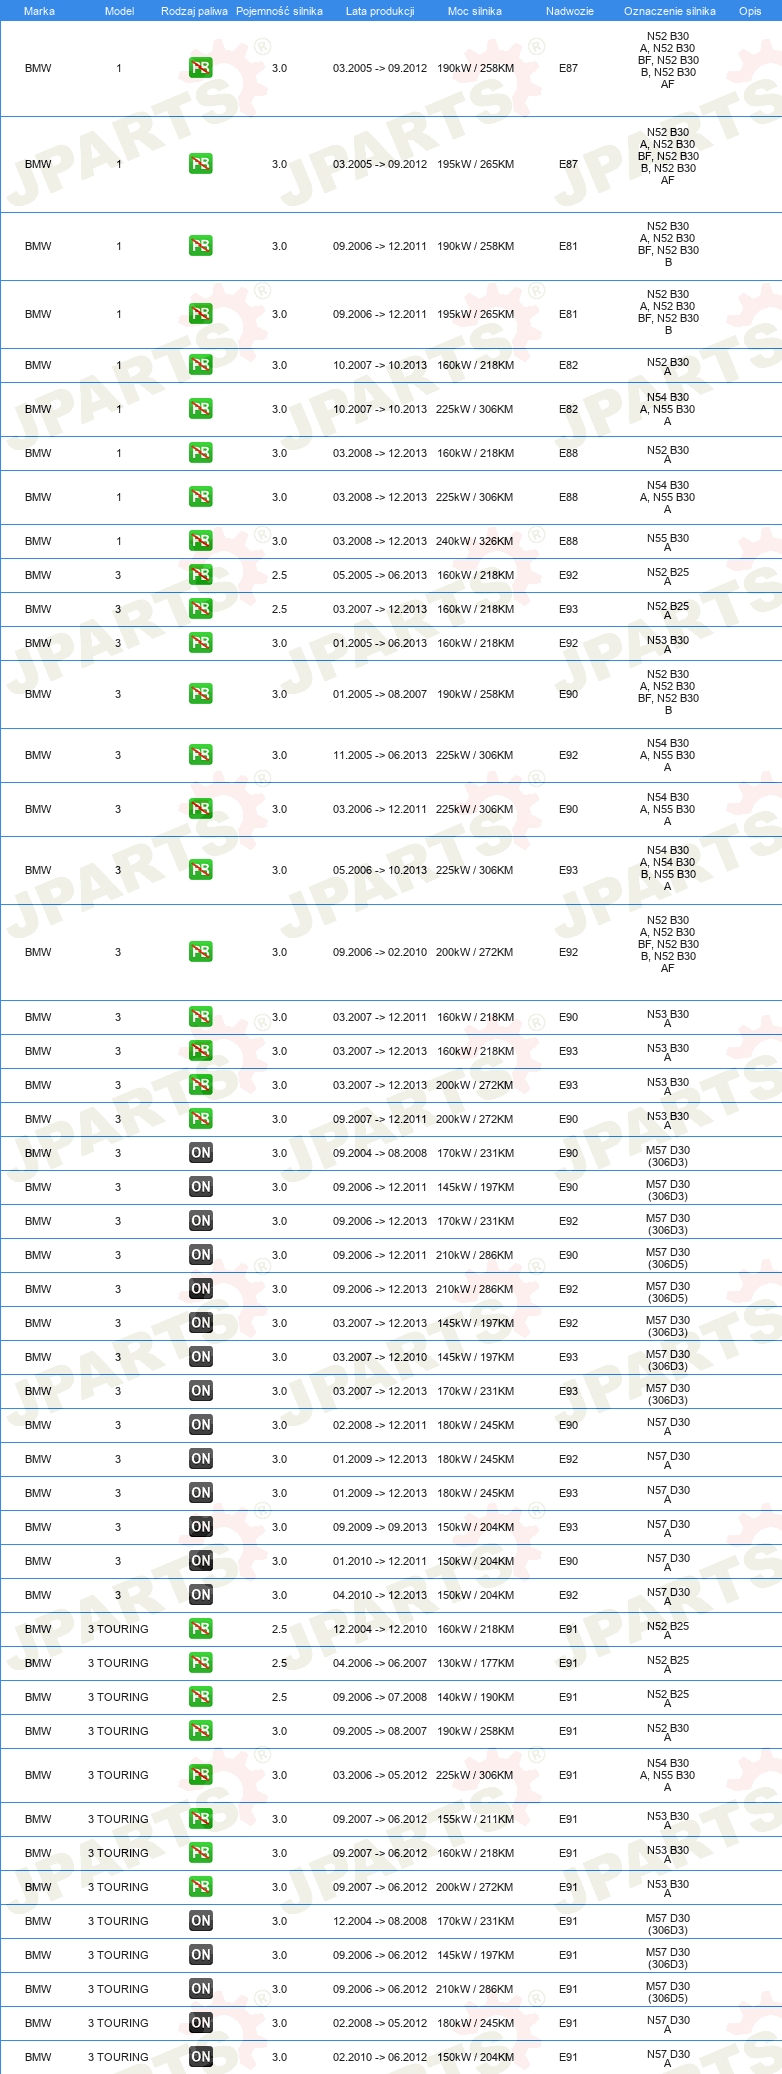Viewport: 782px width, 2074px height.
Task: Select the '05.2006 -> 10.2013' production years cell
Action: pyautogui.click(x=380, y=870)
